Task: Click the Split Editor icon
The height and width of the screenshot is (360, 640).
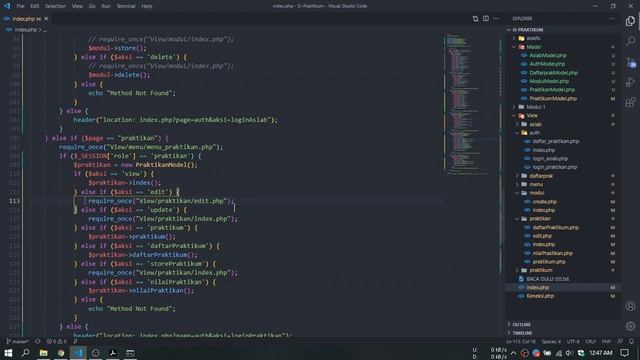Action: click(x=486, y=19)
